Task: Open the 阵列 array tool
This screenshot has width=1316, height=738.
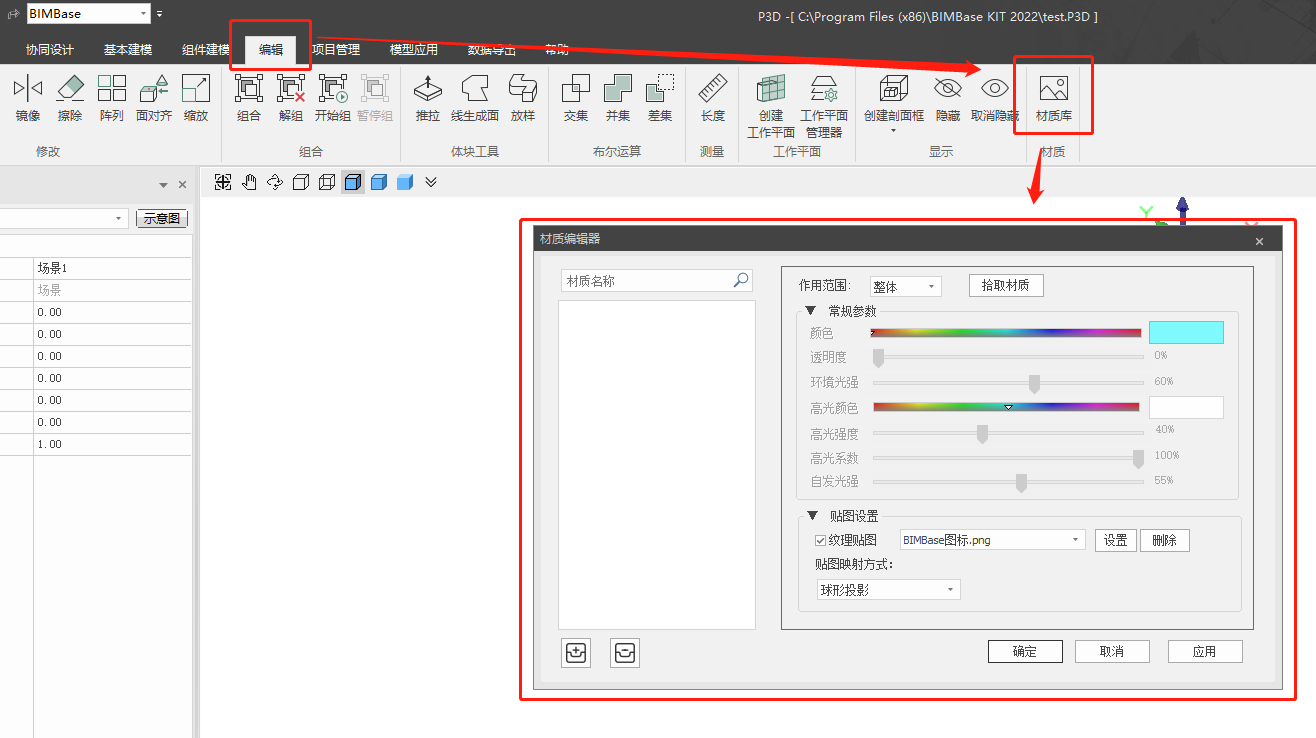Action: tap(112, 97)
